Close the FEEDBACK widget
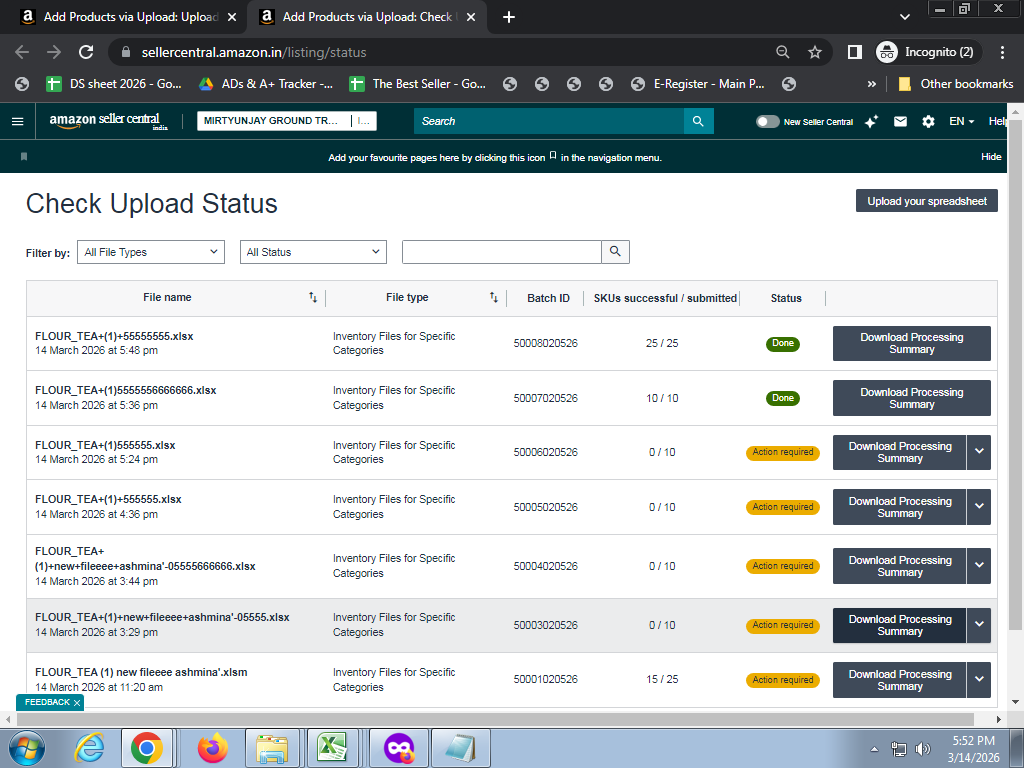The height and width of the screenshot is (768, 1024). 77,703
